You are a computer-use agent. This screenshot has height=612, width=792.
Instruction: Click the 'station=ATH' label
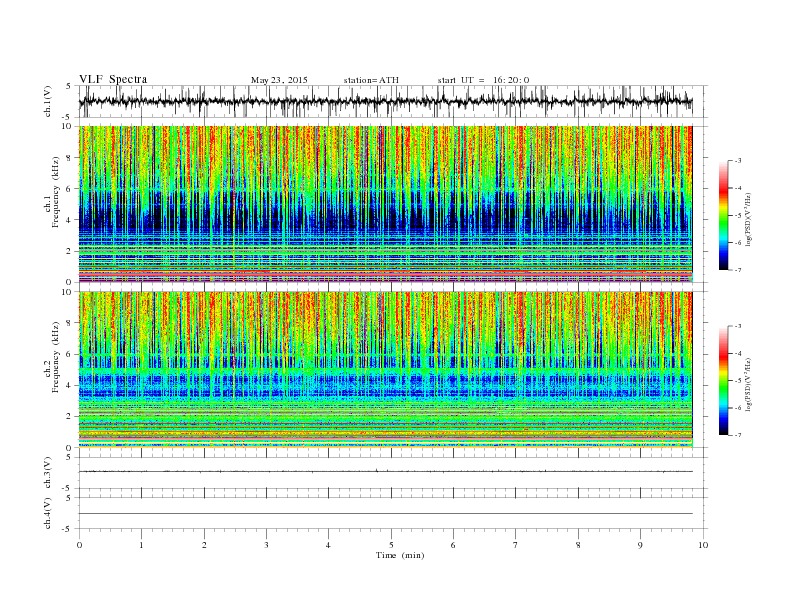click(371, 80)
